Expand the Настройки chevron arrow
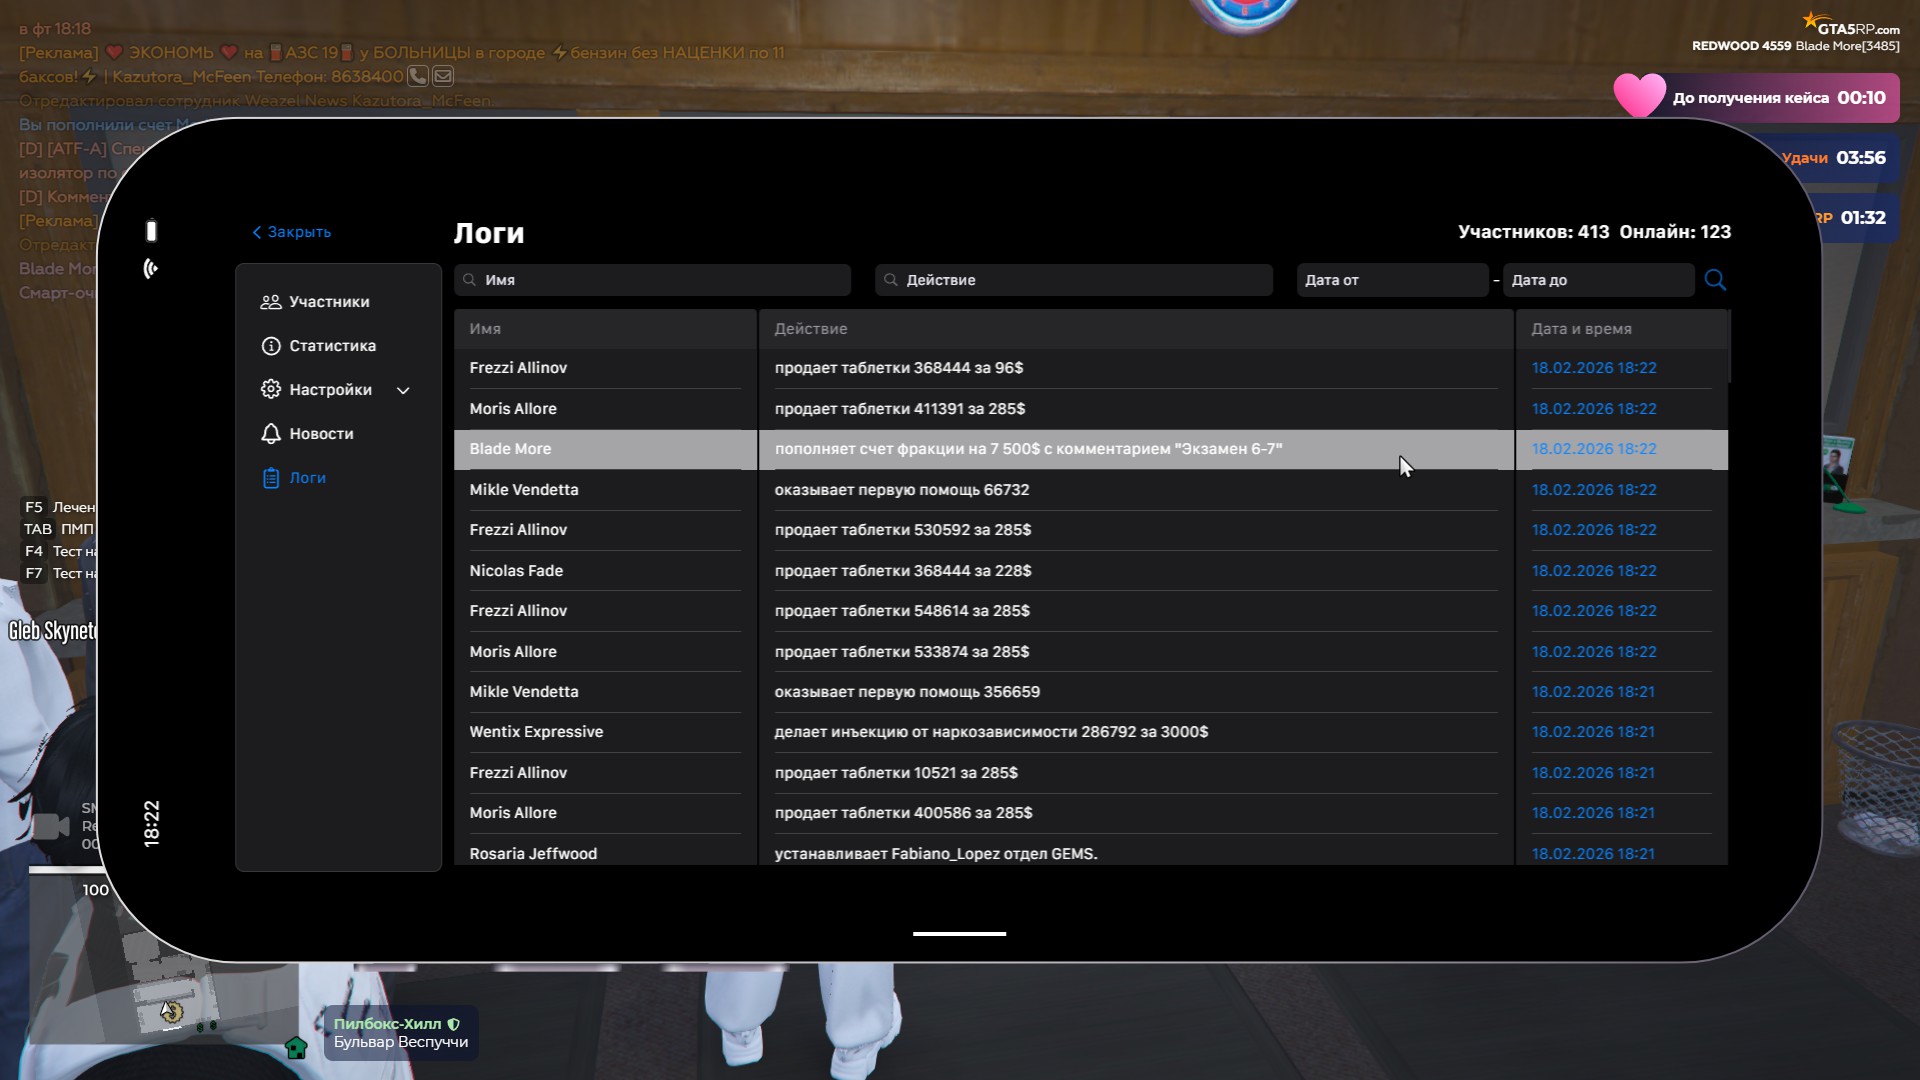 pos(403,391)
